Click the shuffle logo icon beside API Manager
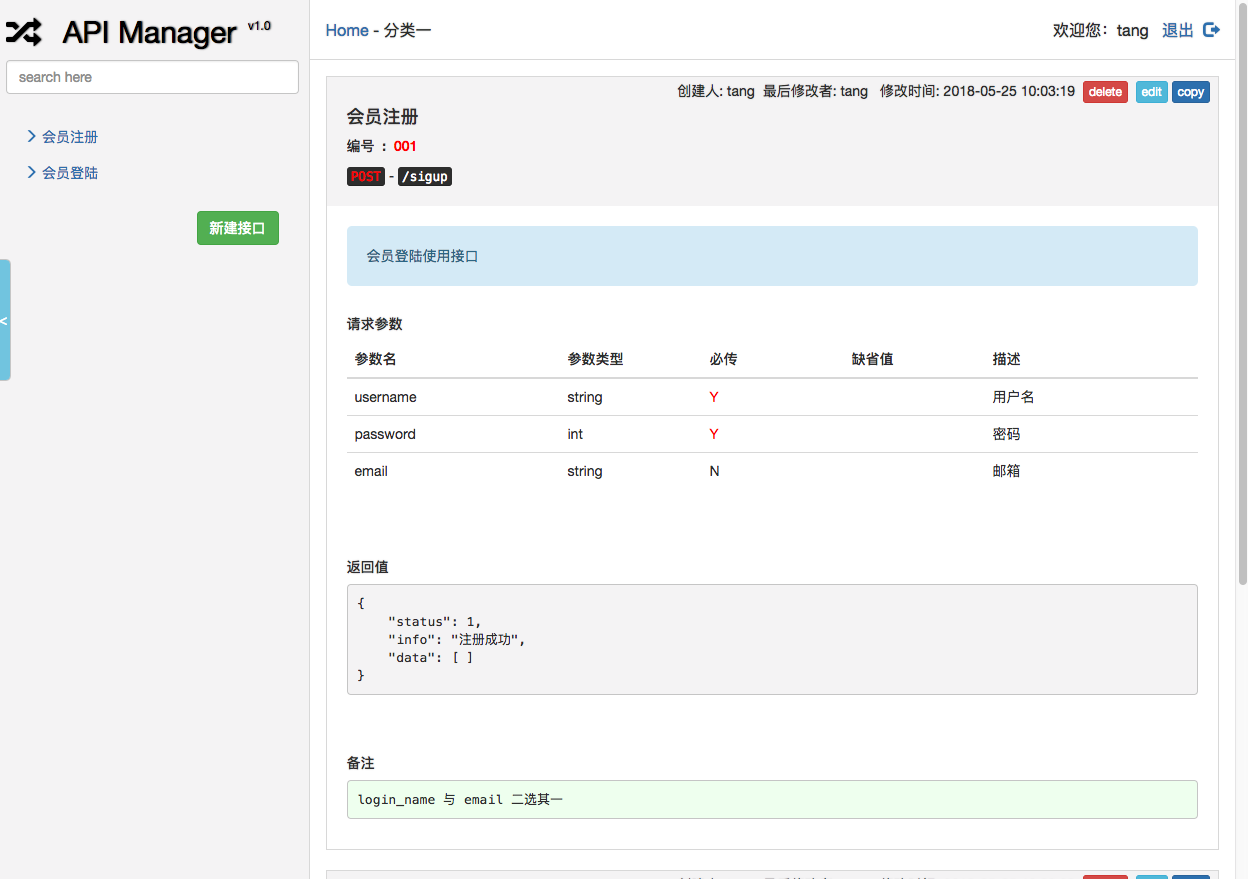This screenshot has width=1248, height=879. [24, 32]
